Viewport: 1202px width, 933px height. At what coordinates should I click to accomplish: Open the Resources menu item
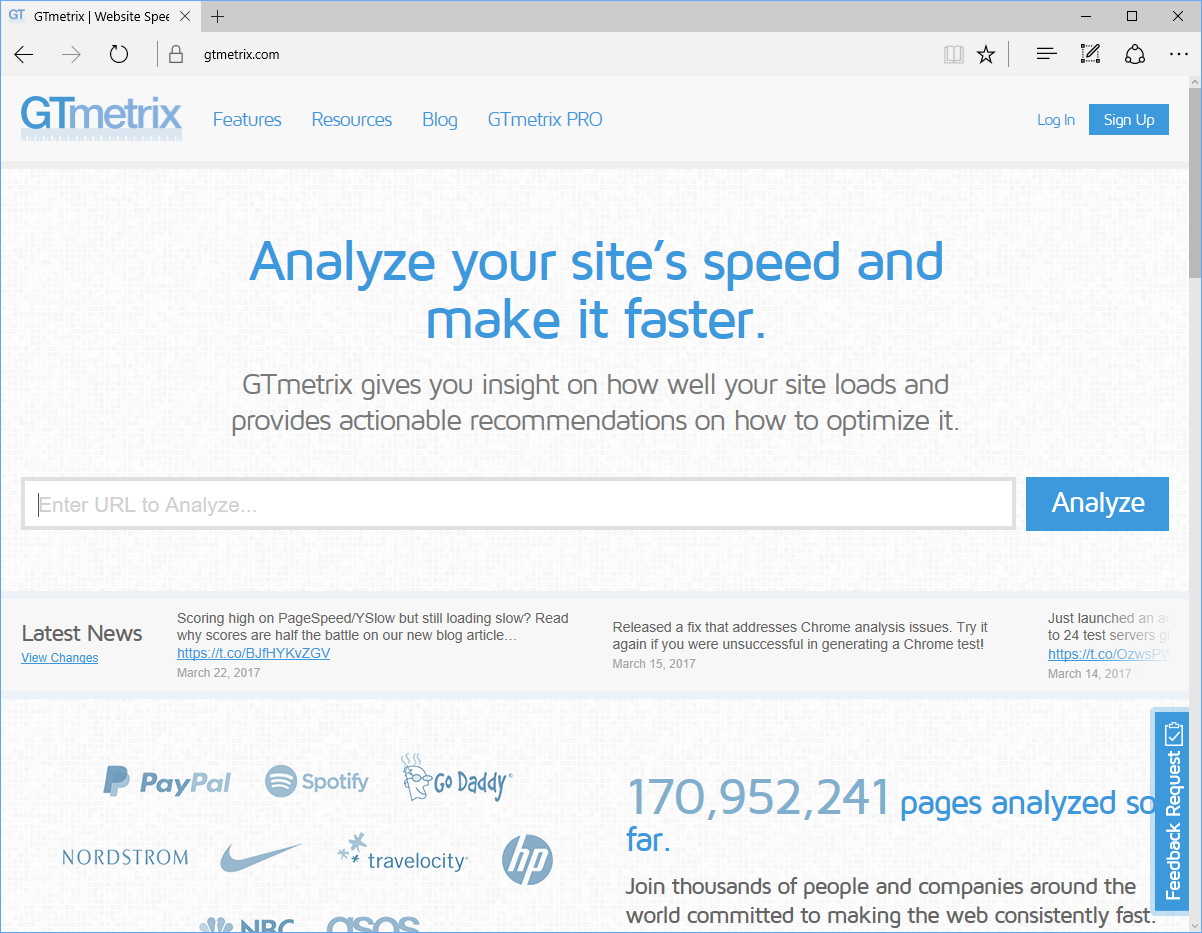click(x=351, y=120)
